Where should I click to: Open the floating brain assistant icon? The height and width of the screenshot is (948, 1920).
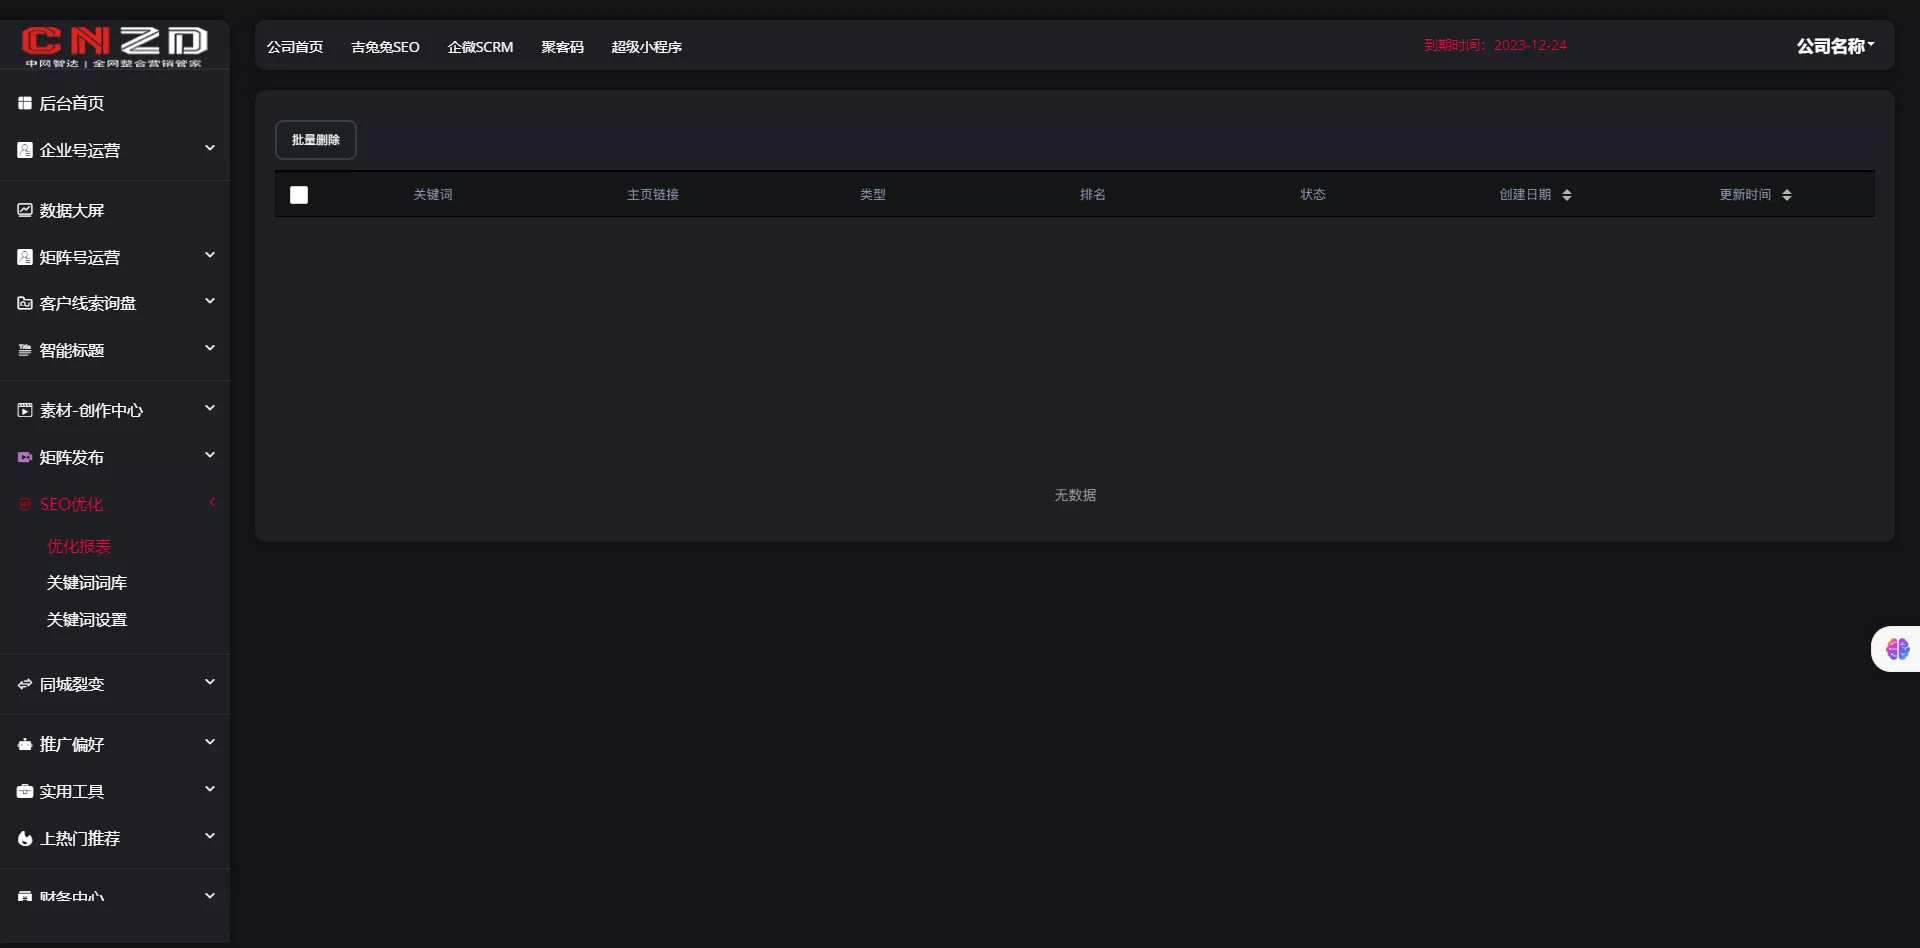pos(1897,649)
